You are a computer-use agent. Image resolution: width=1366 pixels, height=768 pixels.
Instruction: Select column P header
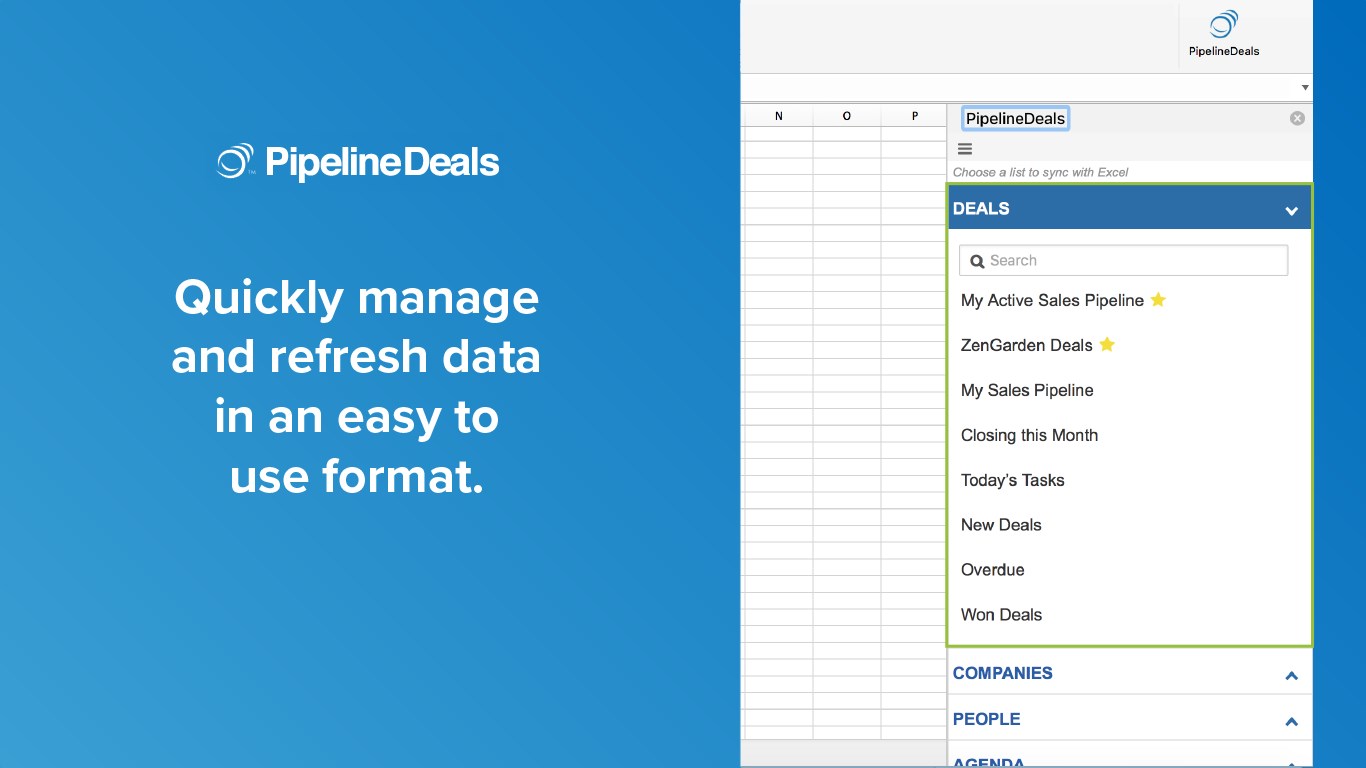[914, 116]
